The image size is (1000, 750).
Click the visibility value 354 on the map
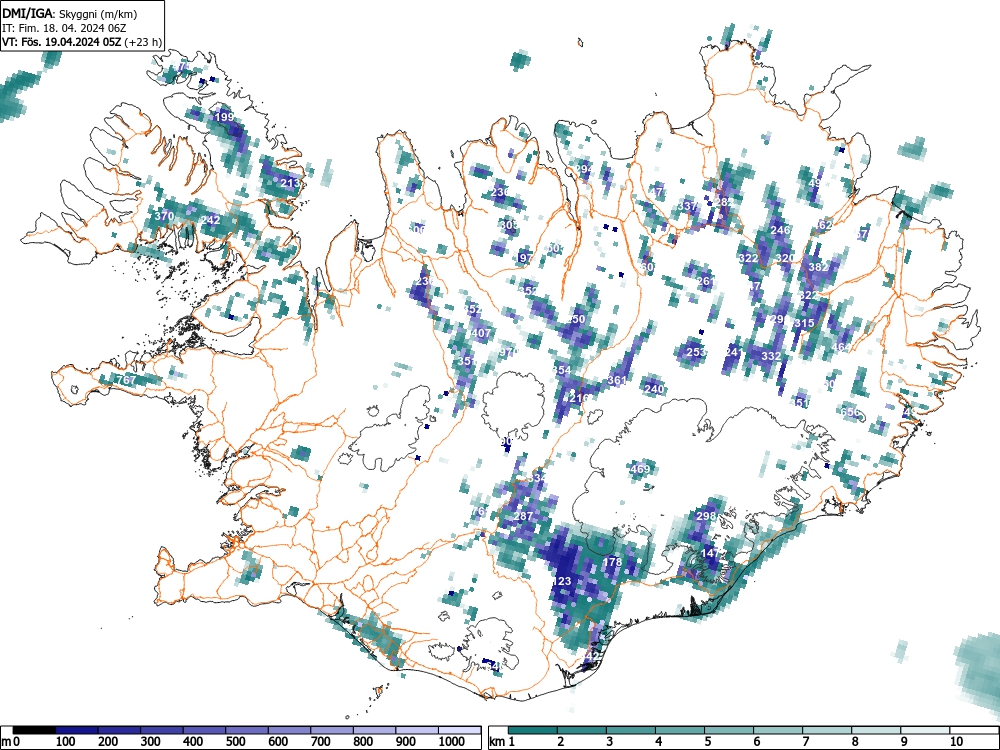562,371
